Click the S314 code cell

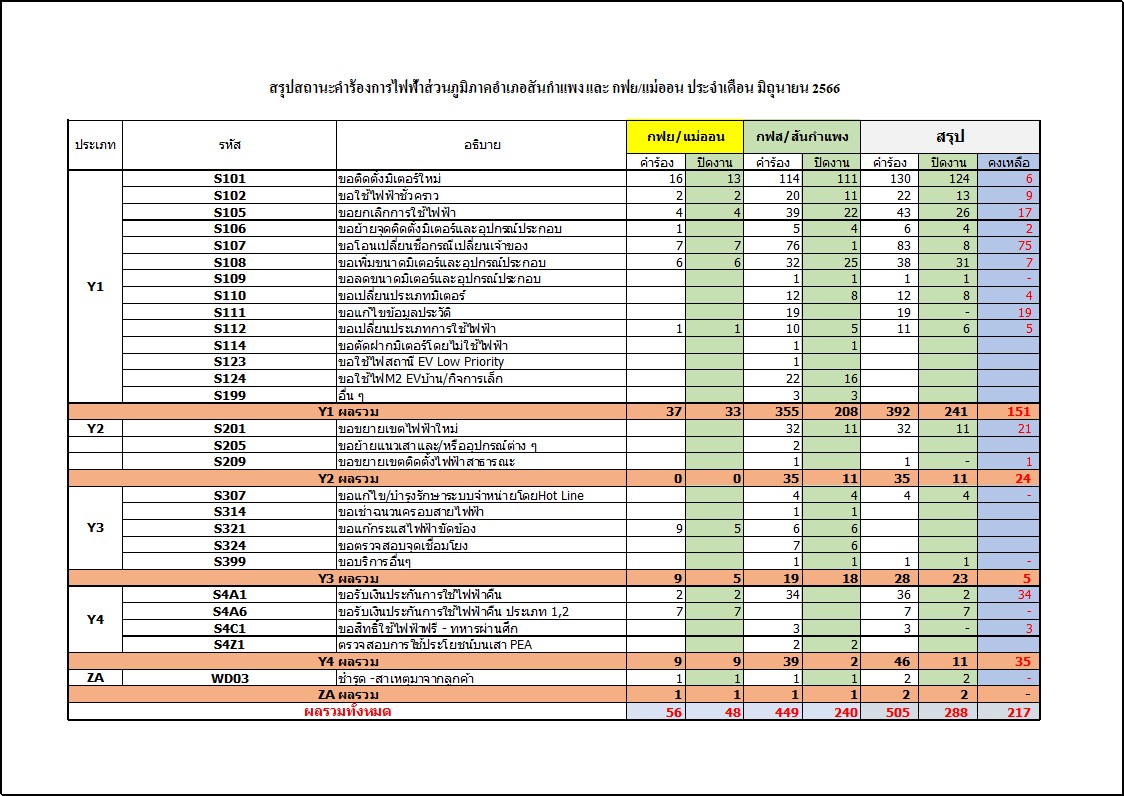click(229, 512)
